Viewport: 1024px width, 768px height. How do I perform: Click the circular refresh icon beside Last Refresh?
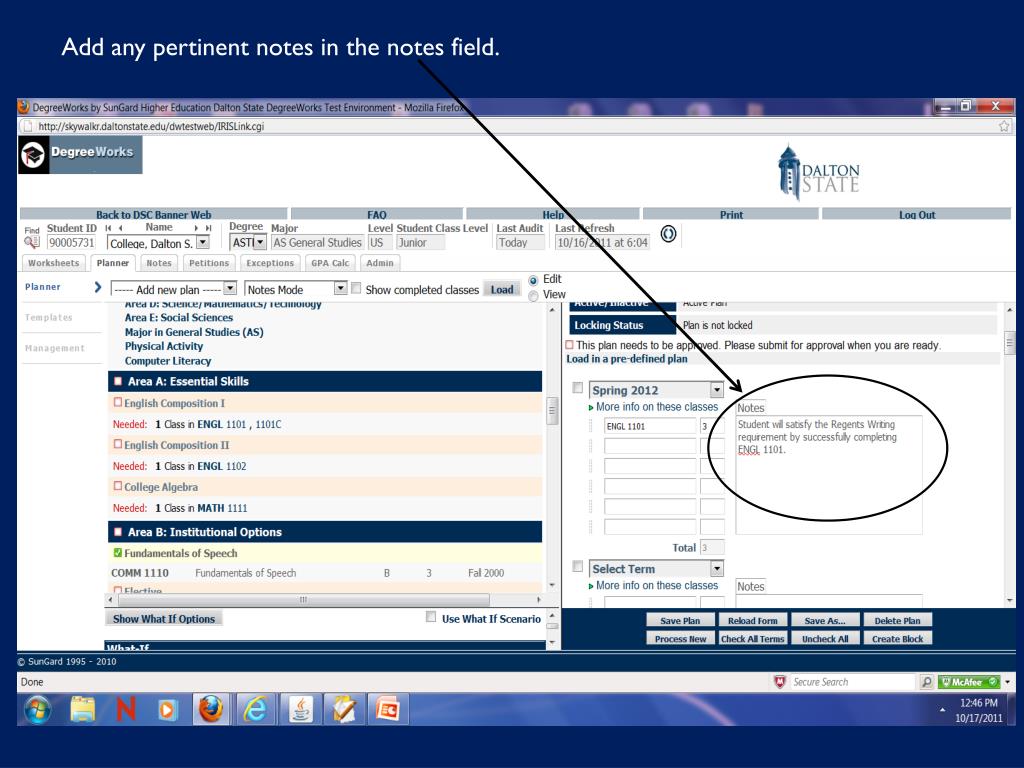(668, 234)
